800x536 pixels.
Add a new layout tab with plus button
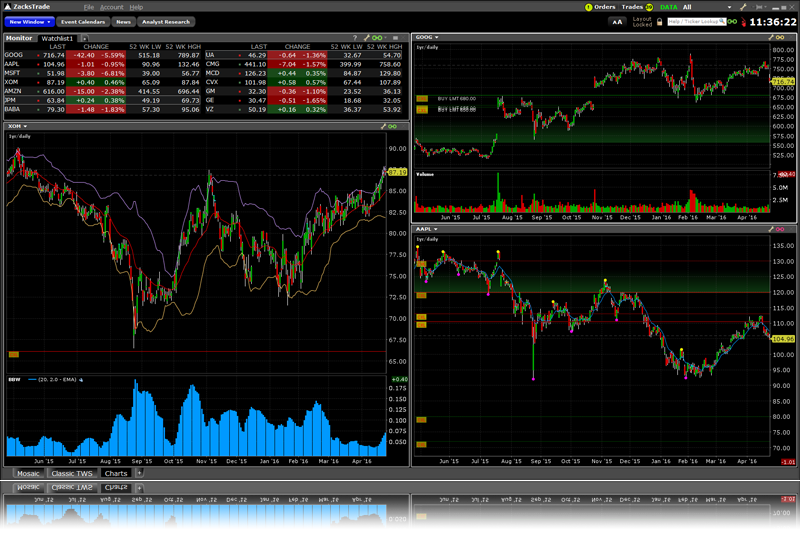pyautogui.click(x=138, y=473)
